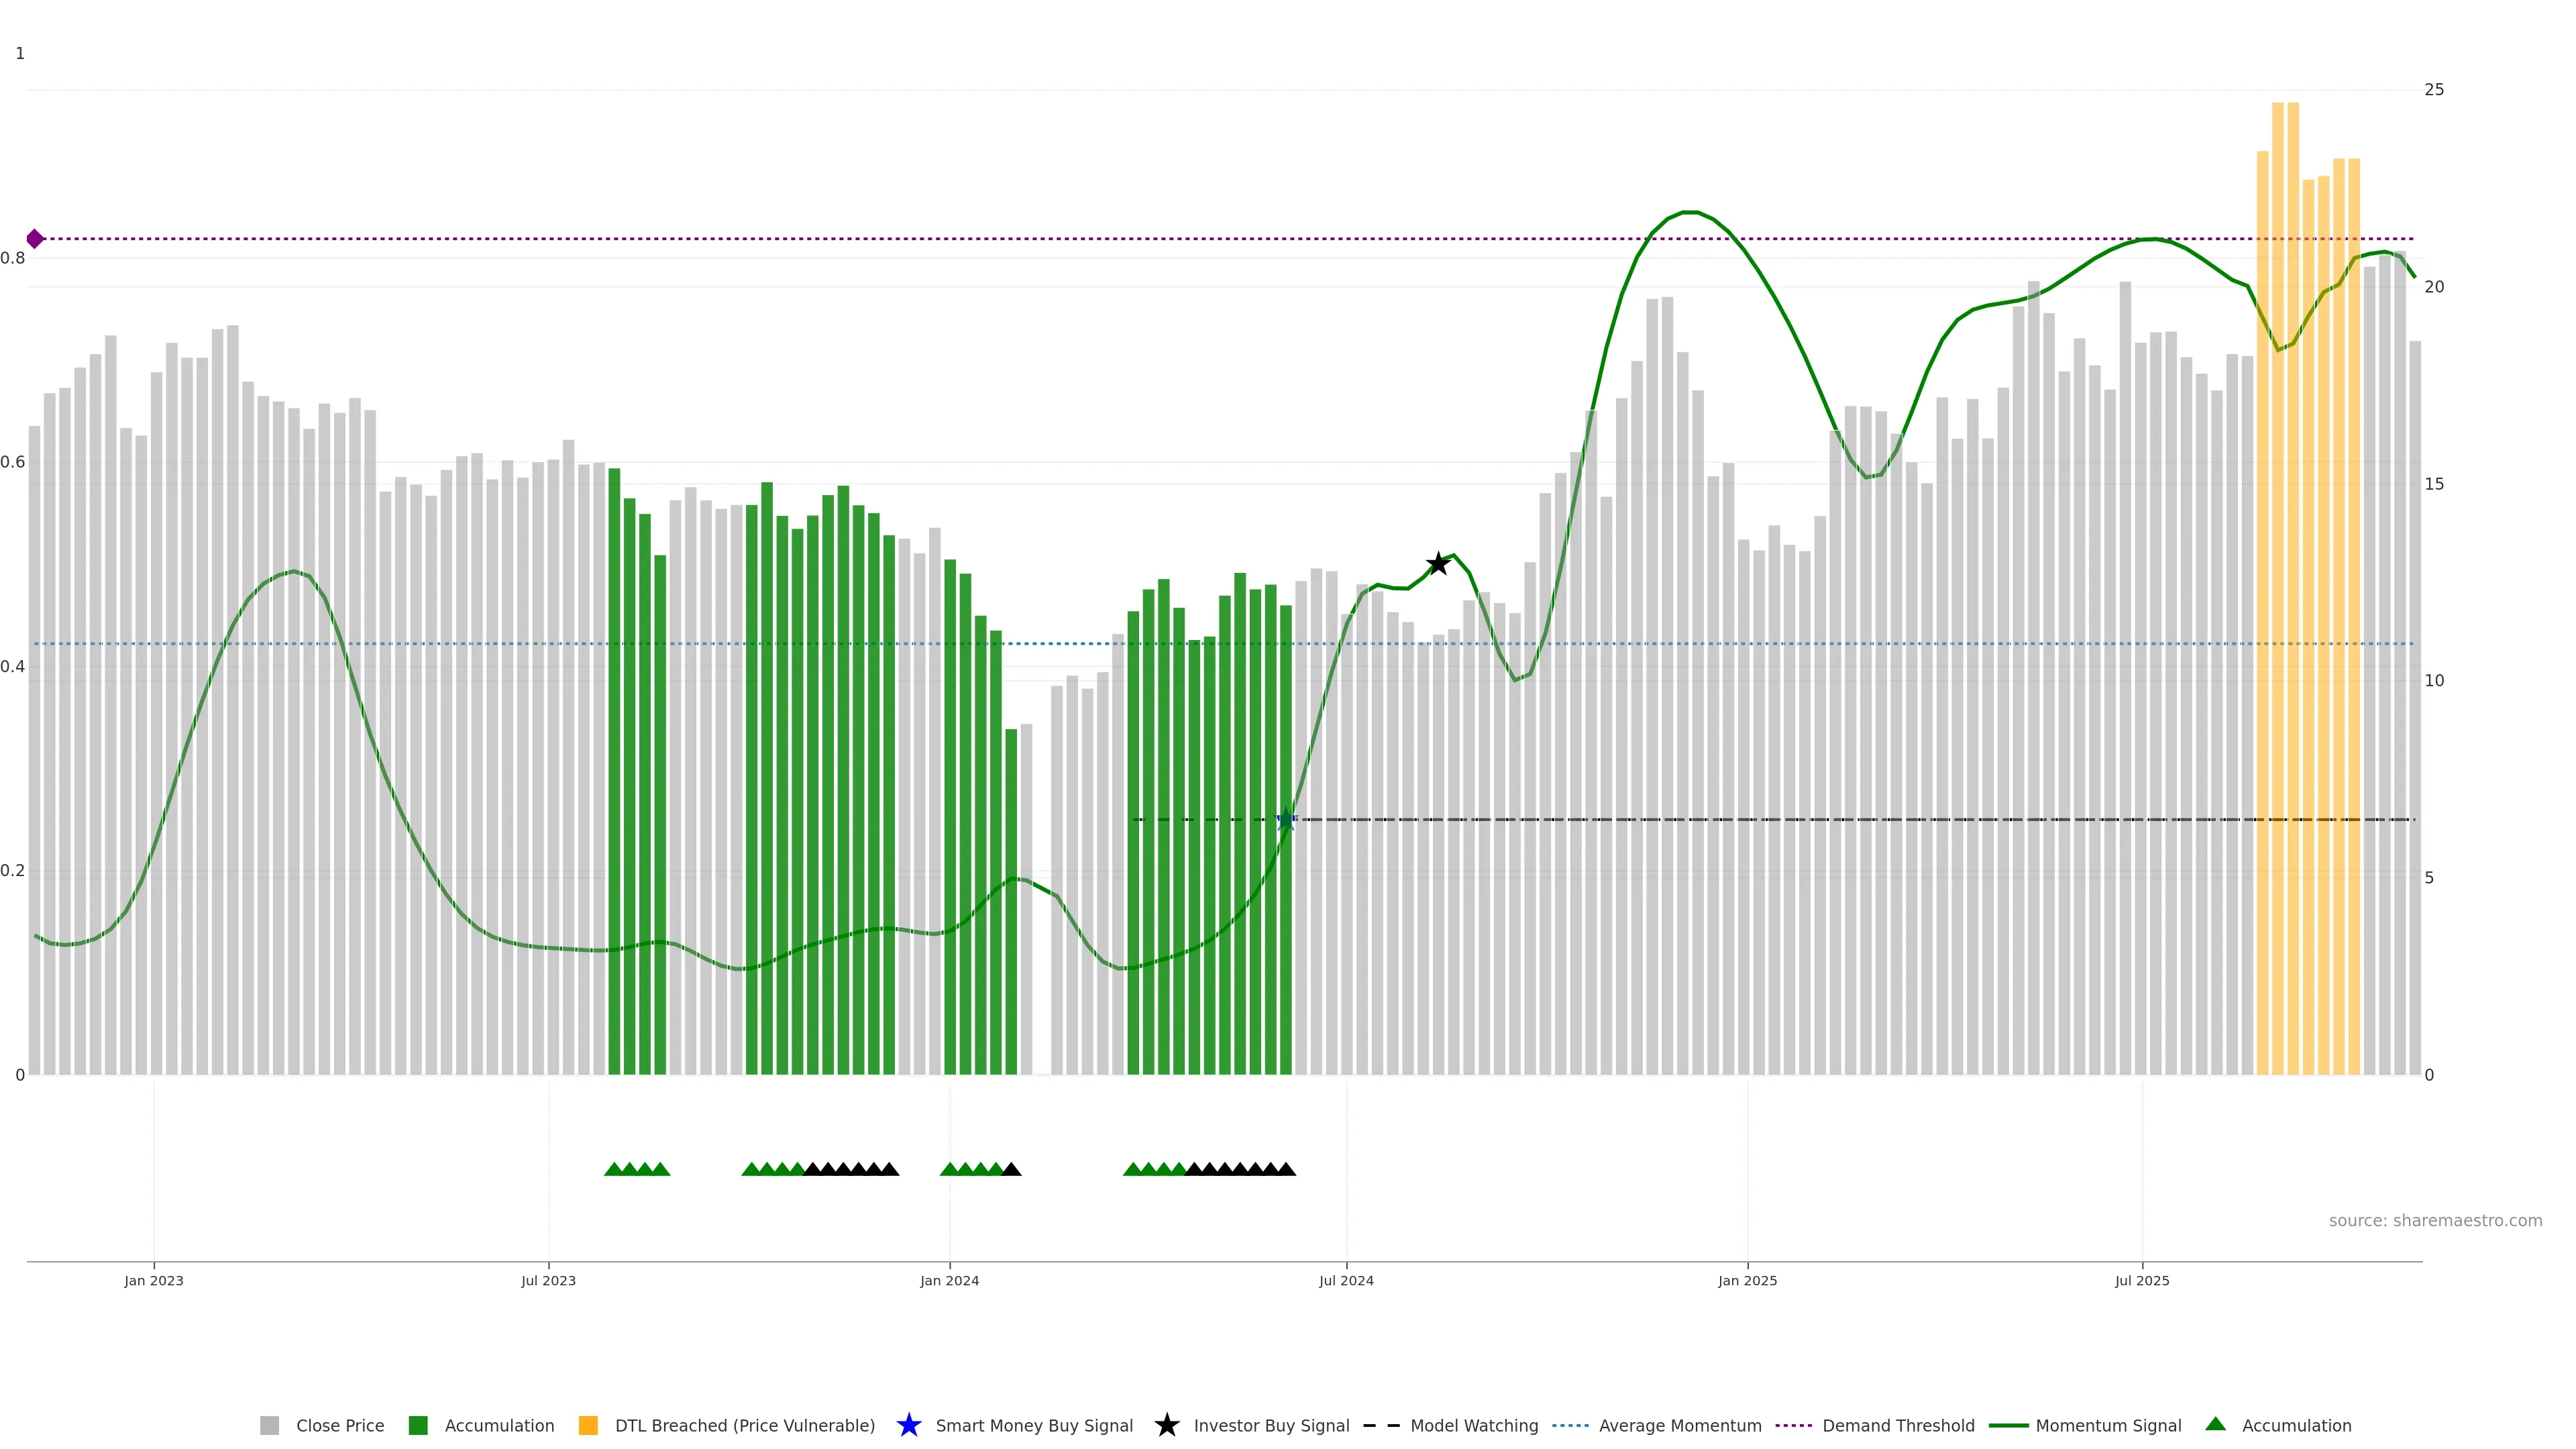Click the Jul 2024 axis label
The height and width of the screenshot is (1449, 2576).
coord(1346,1281)
